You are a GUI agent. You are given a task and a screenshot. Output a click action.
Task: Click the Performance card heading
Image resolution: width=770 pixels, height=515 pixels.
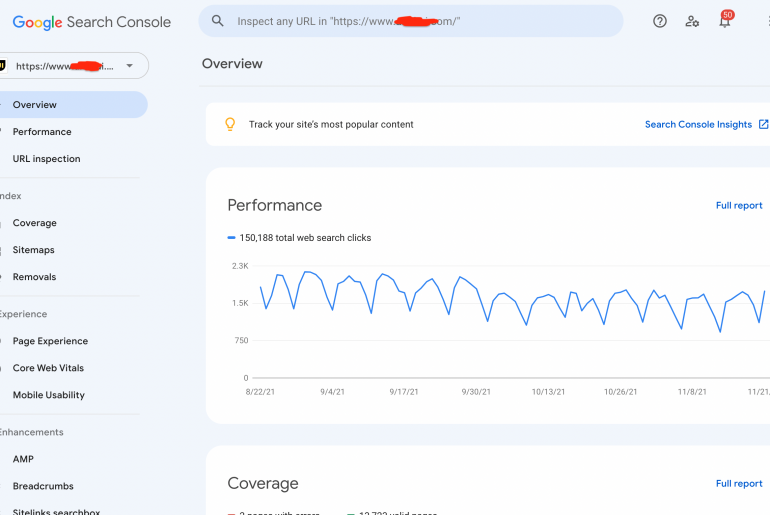coord(275,205)
